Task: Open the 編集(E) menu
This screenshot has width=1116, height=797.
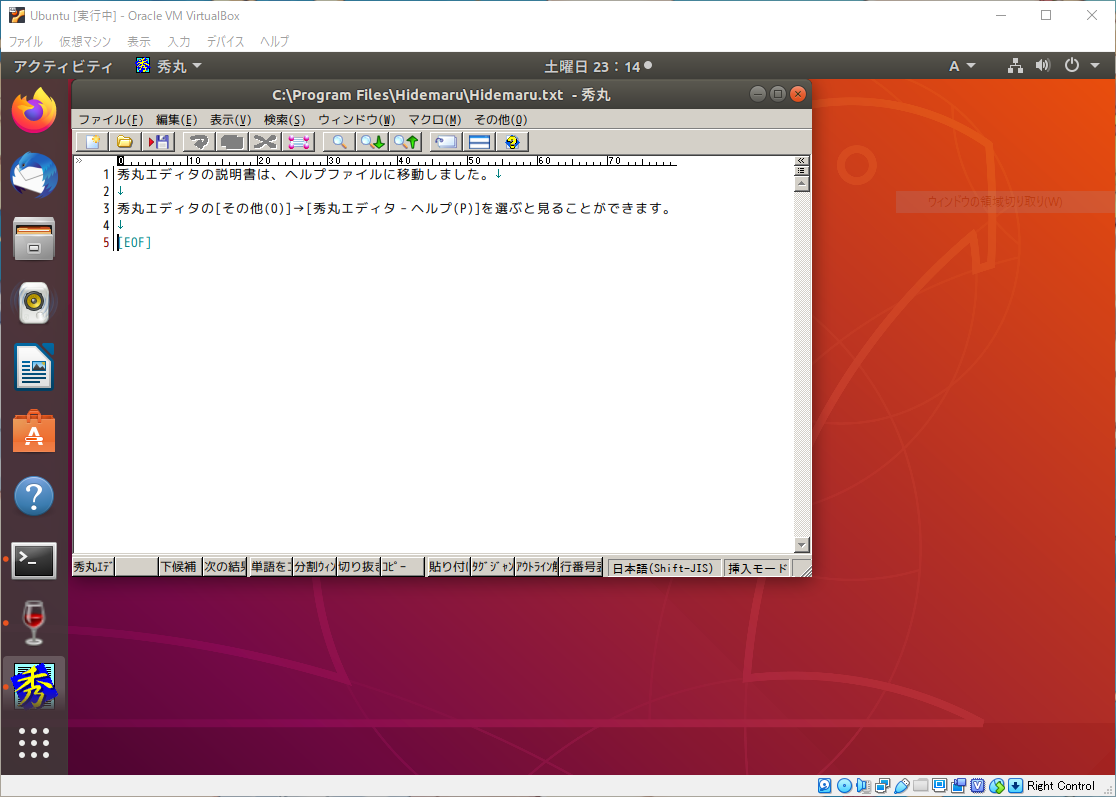Action: pyautogui.click(x=177, y=120)
